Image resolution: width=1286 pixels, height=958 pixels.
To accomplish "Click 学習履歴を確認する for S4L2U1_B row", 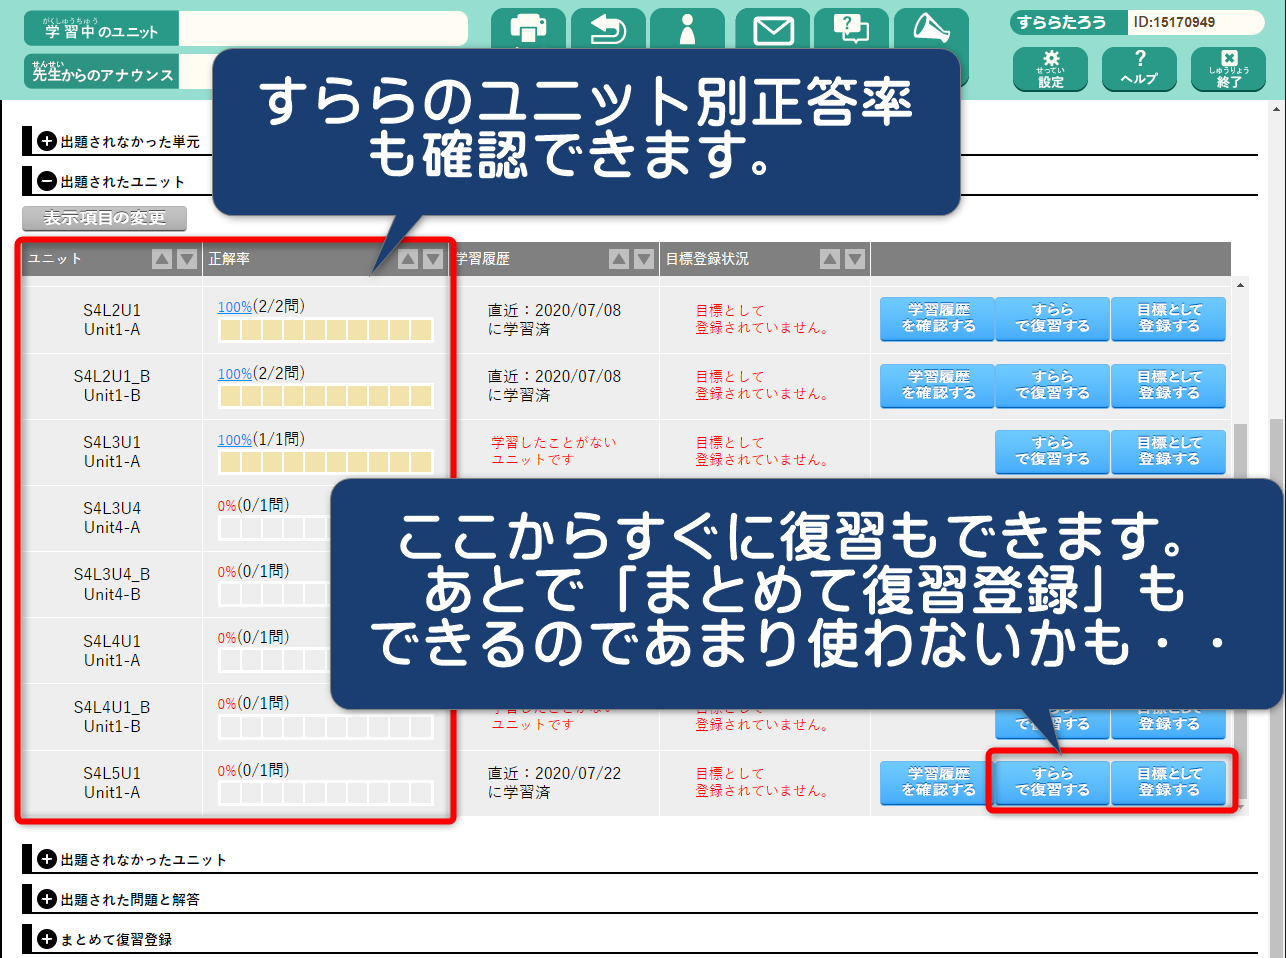I will click(x=938, y=386).
